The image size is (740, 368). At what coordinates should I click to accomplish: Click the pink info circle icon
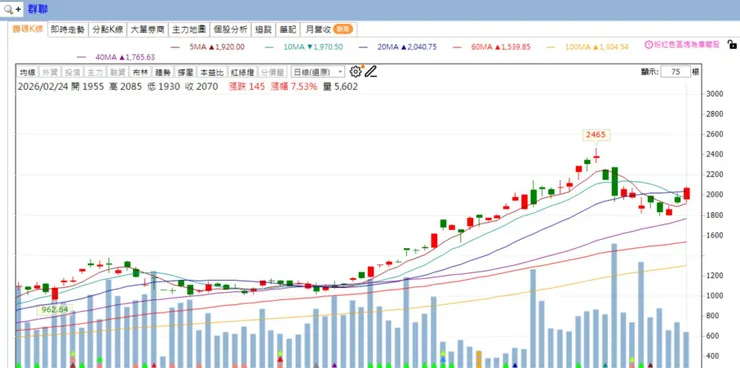tap(648, 45)
